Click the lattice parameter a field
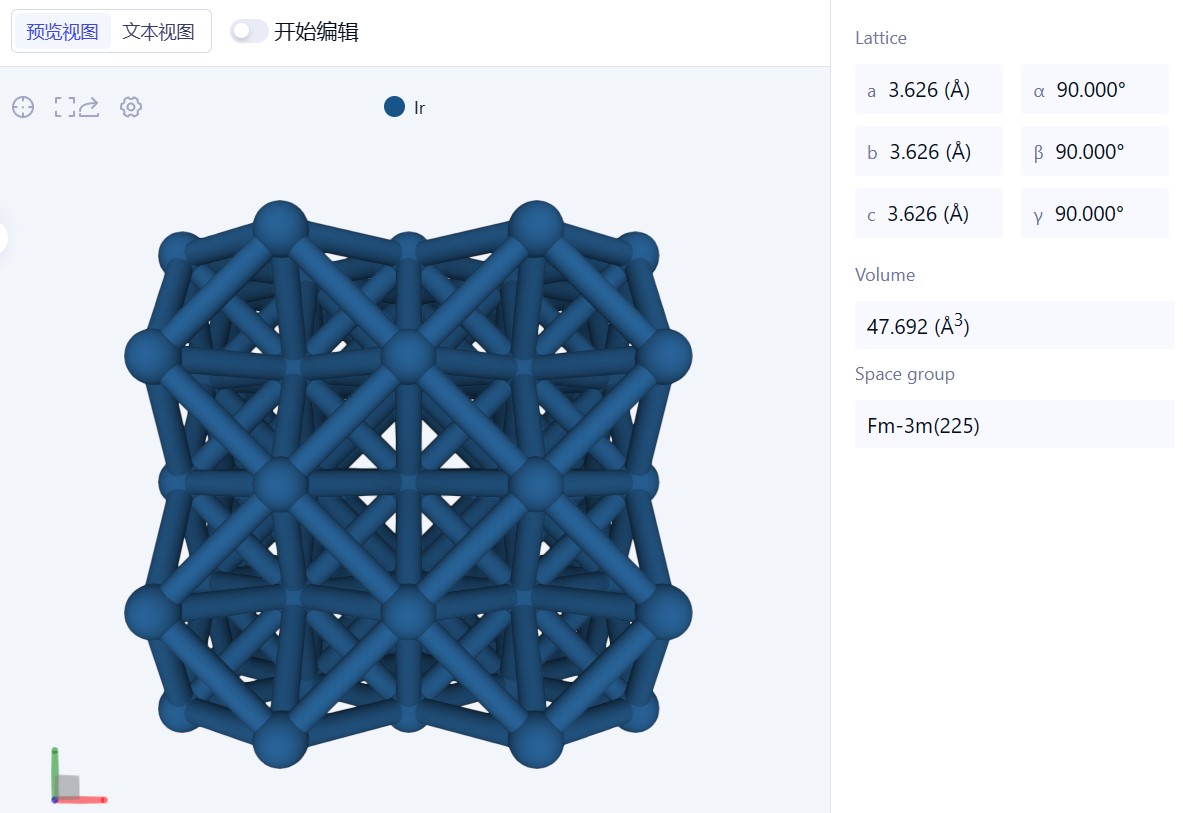Screen dimensions: 1183x813 click(928, 89)
